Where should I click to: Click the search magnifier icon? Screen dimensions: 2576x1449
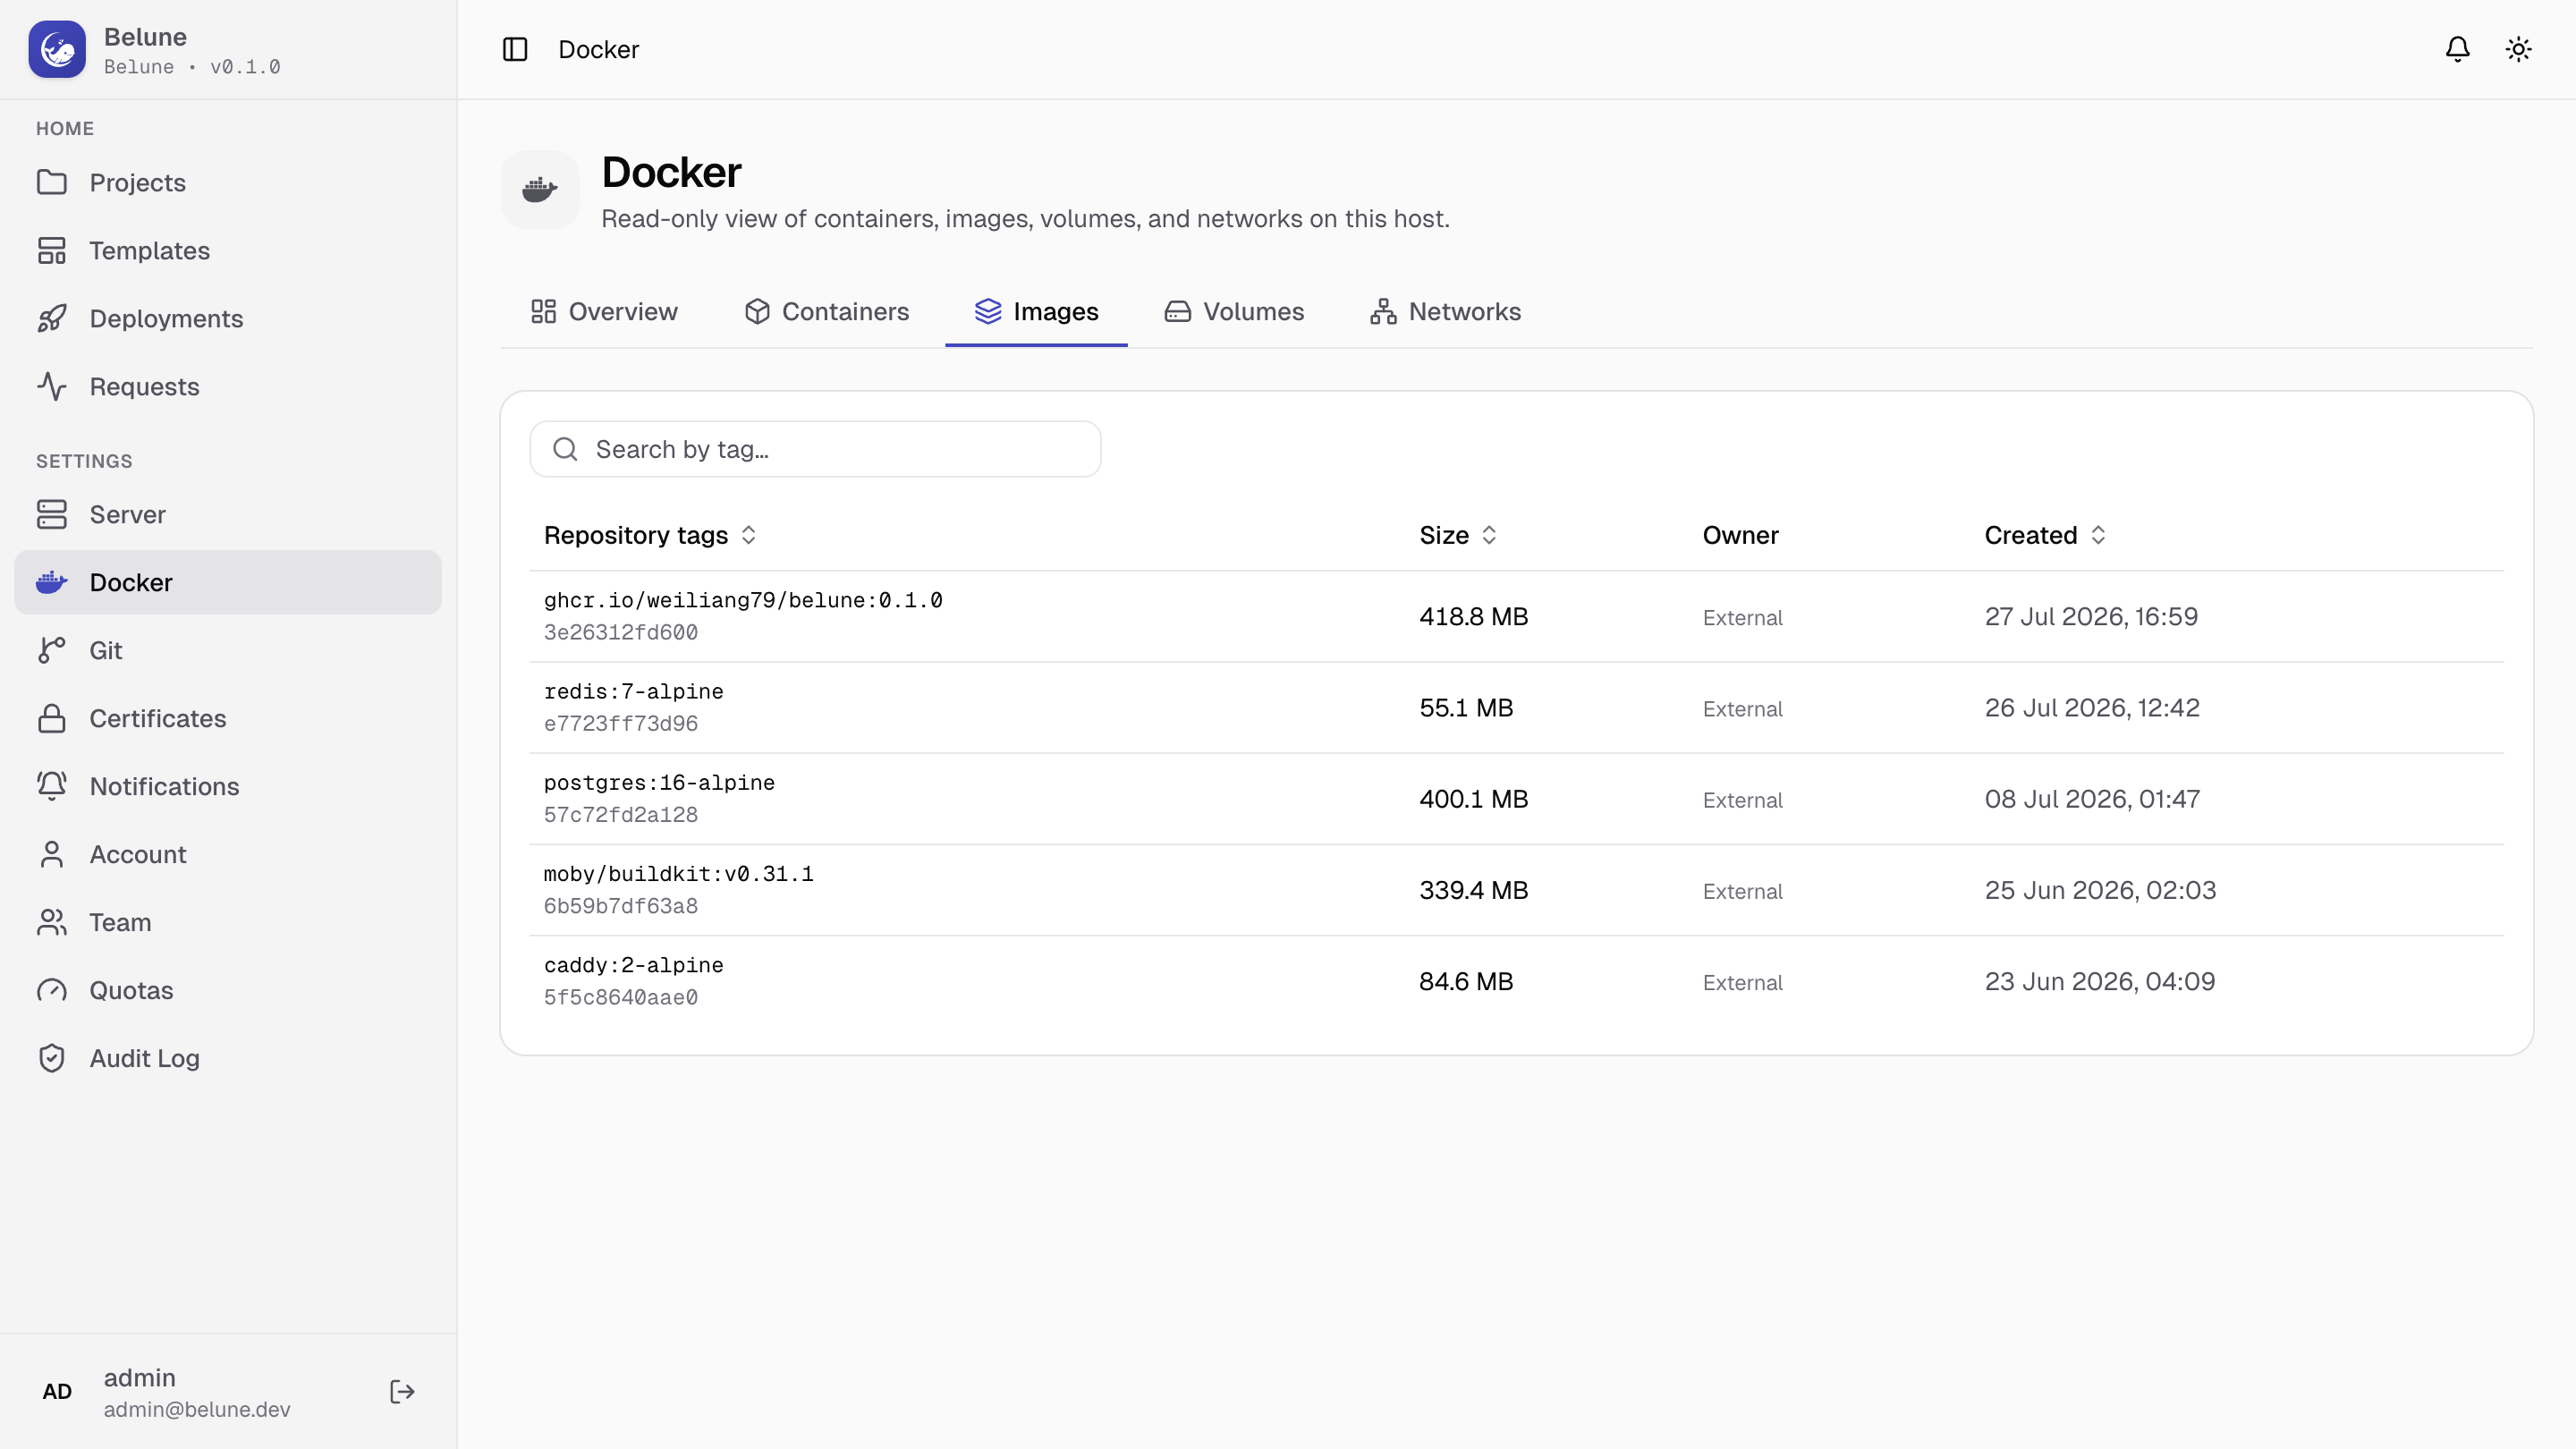click(565, 449)
